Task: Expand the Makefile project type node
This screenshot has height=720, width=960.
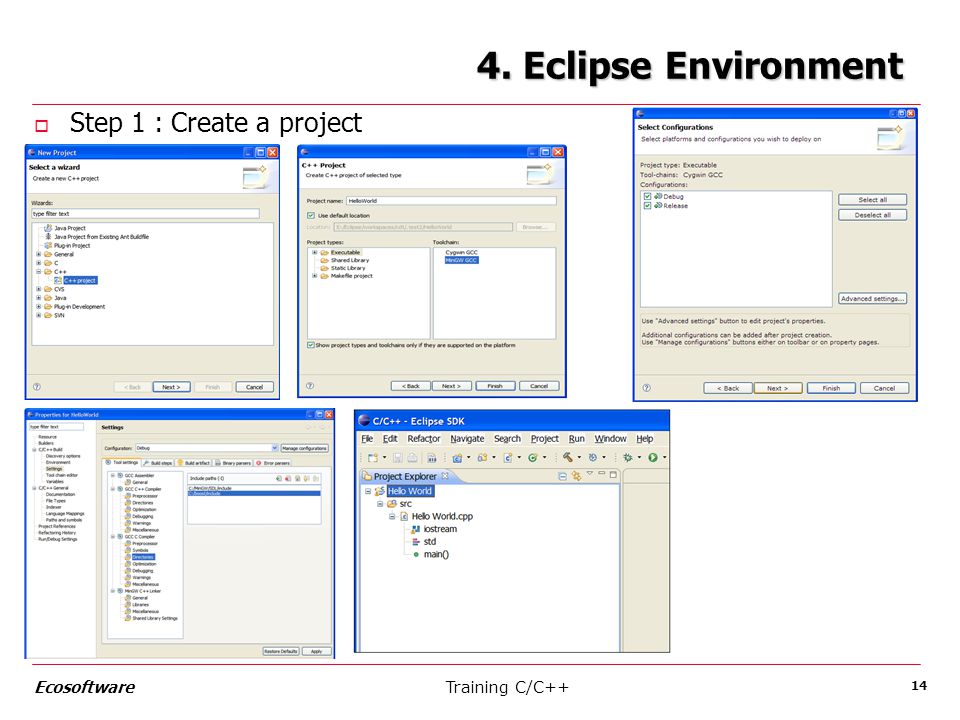Action: point(315,276)
